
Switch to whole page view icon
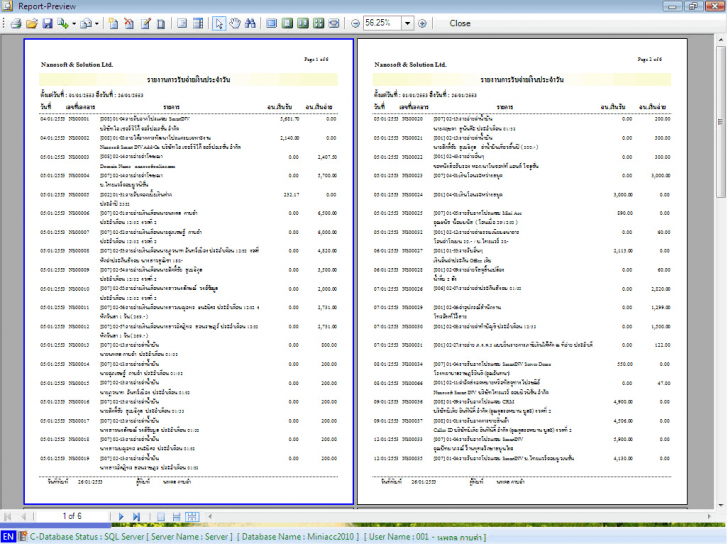[287, 23]
